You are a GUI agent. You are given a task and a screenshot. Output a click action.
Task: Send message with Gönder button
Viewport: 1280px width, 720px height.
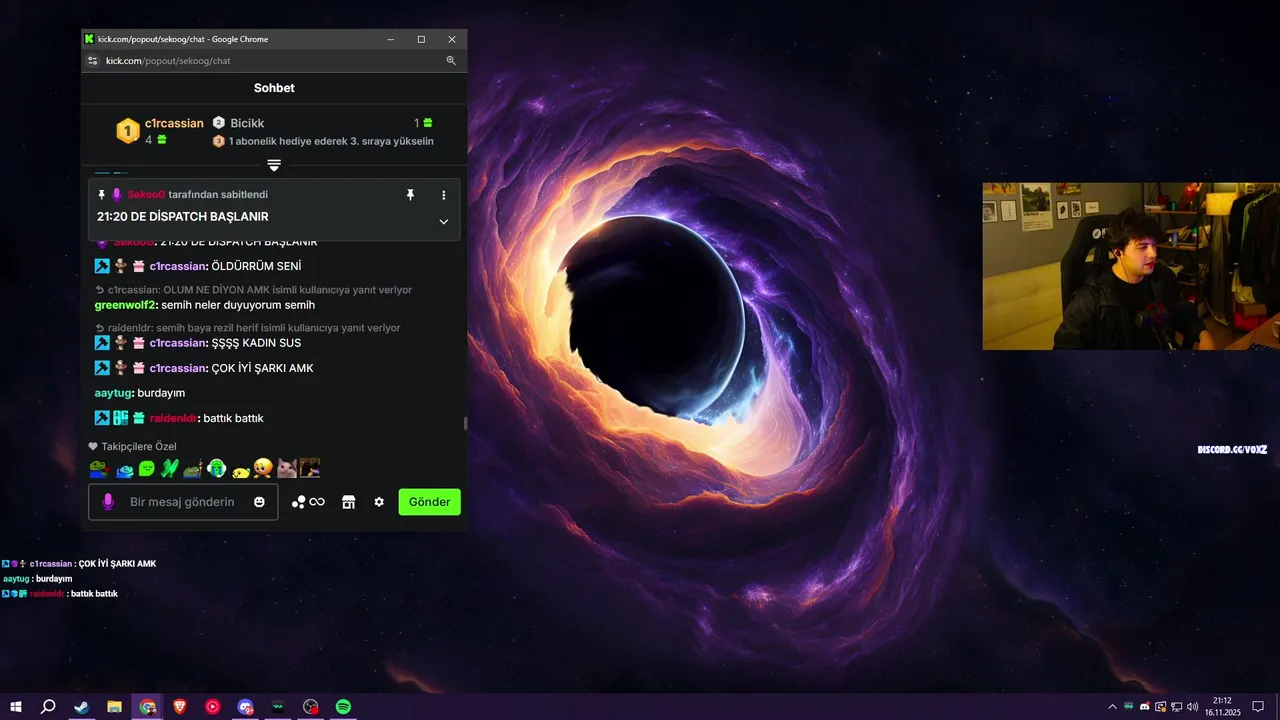429,502
